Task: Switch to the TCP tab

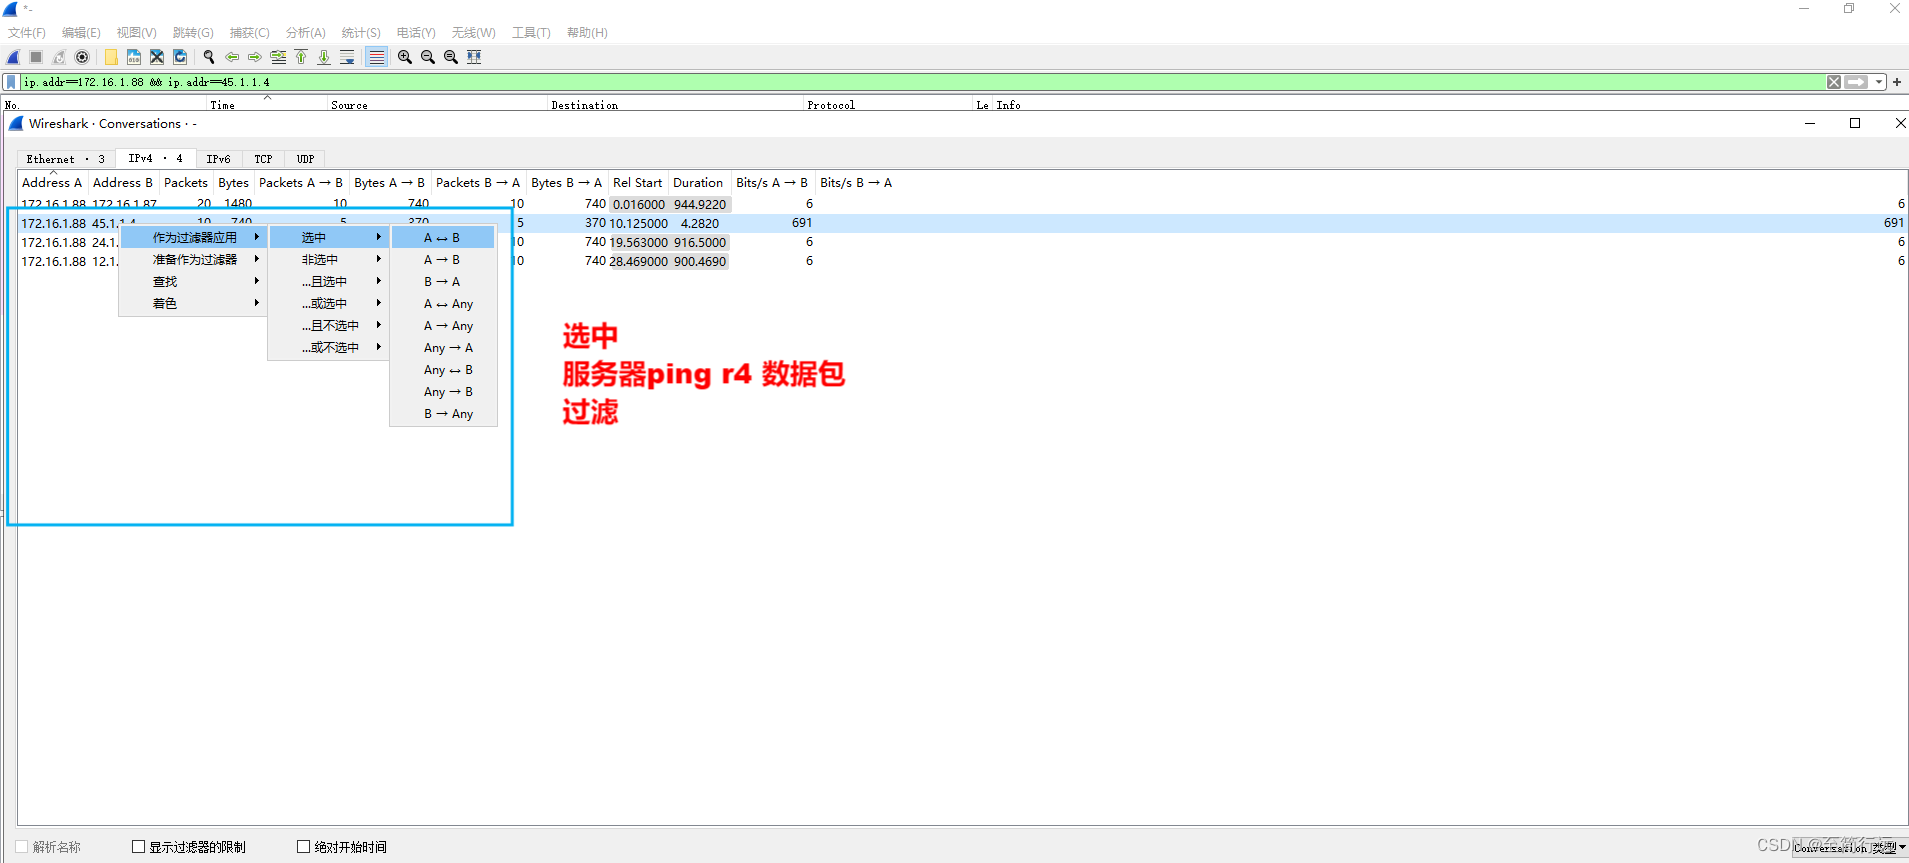Action: pos(263,159)
